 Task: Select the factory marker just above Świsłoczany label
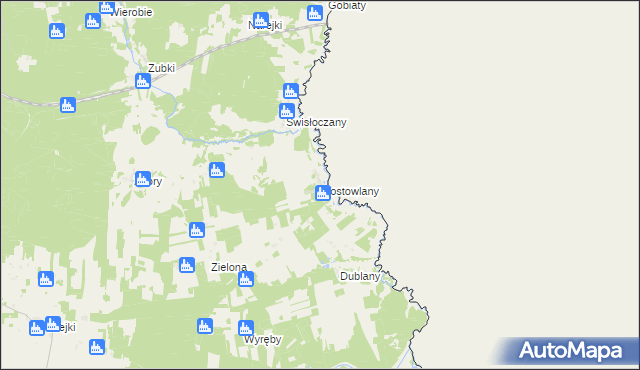coord(287,111)
